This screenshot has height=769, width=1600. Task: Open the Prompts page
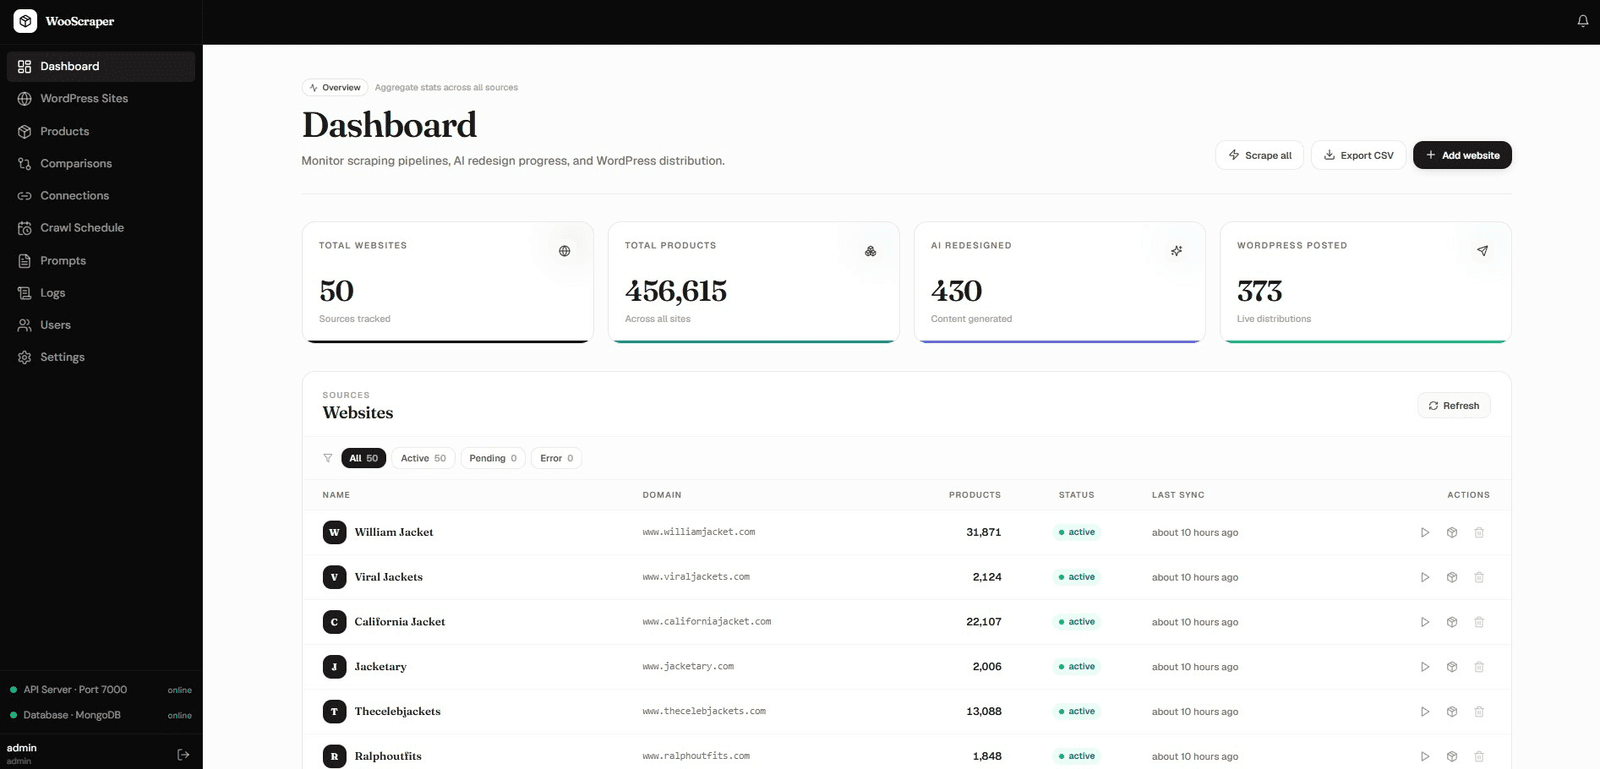101,260
